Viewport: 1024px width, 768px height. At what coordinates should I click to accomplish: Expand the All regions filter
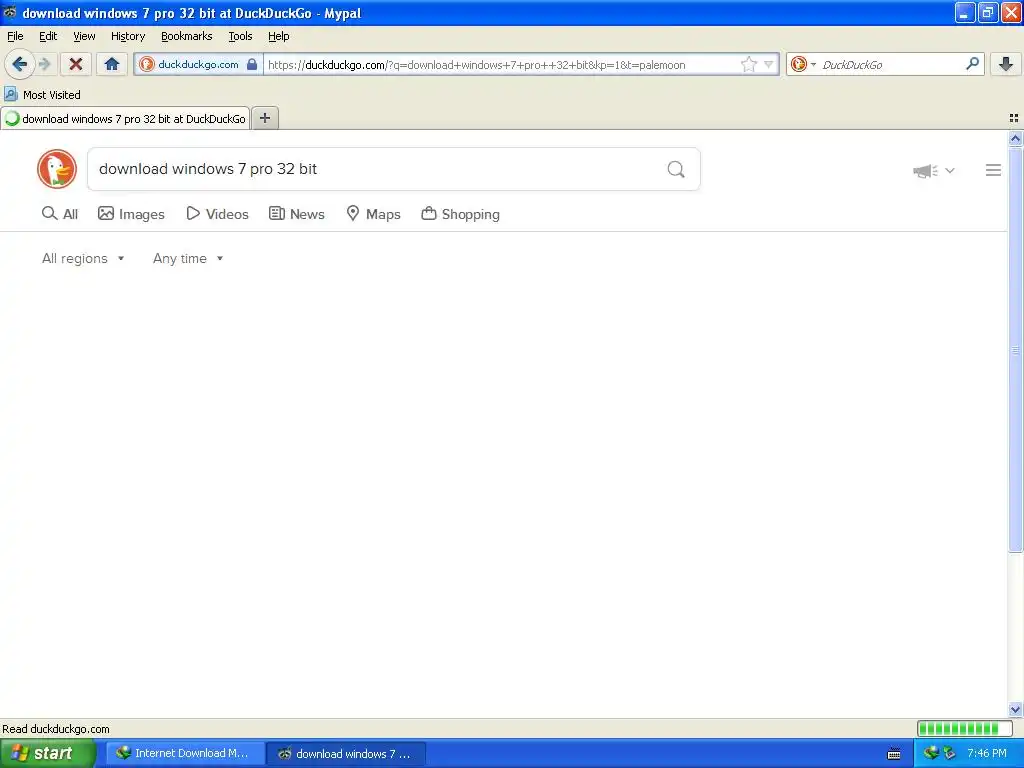(83, 259)
